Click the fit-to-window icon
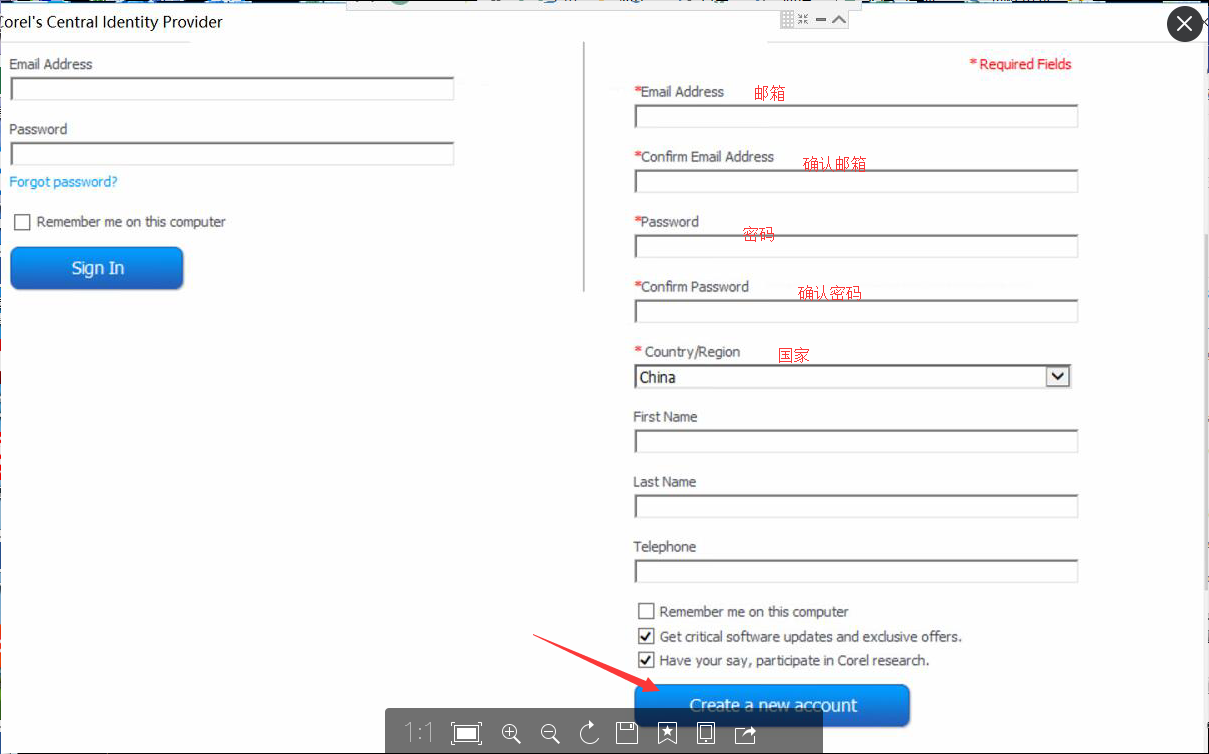Screen dimensions: 1209x754 [x=467, y=733]
